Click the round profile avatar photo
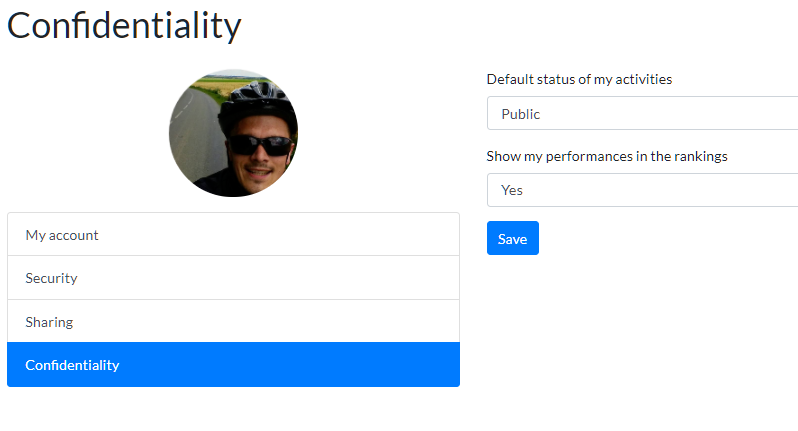 233,133
